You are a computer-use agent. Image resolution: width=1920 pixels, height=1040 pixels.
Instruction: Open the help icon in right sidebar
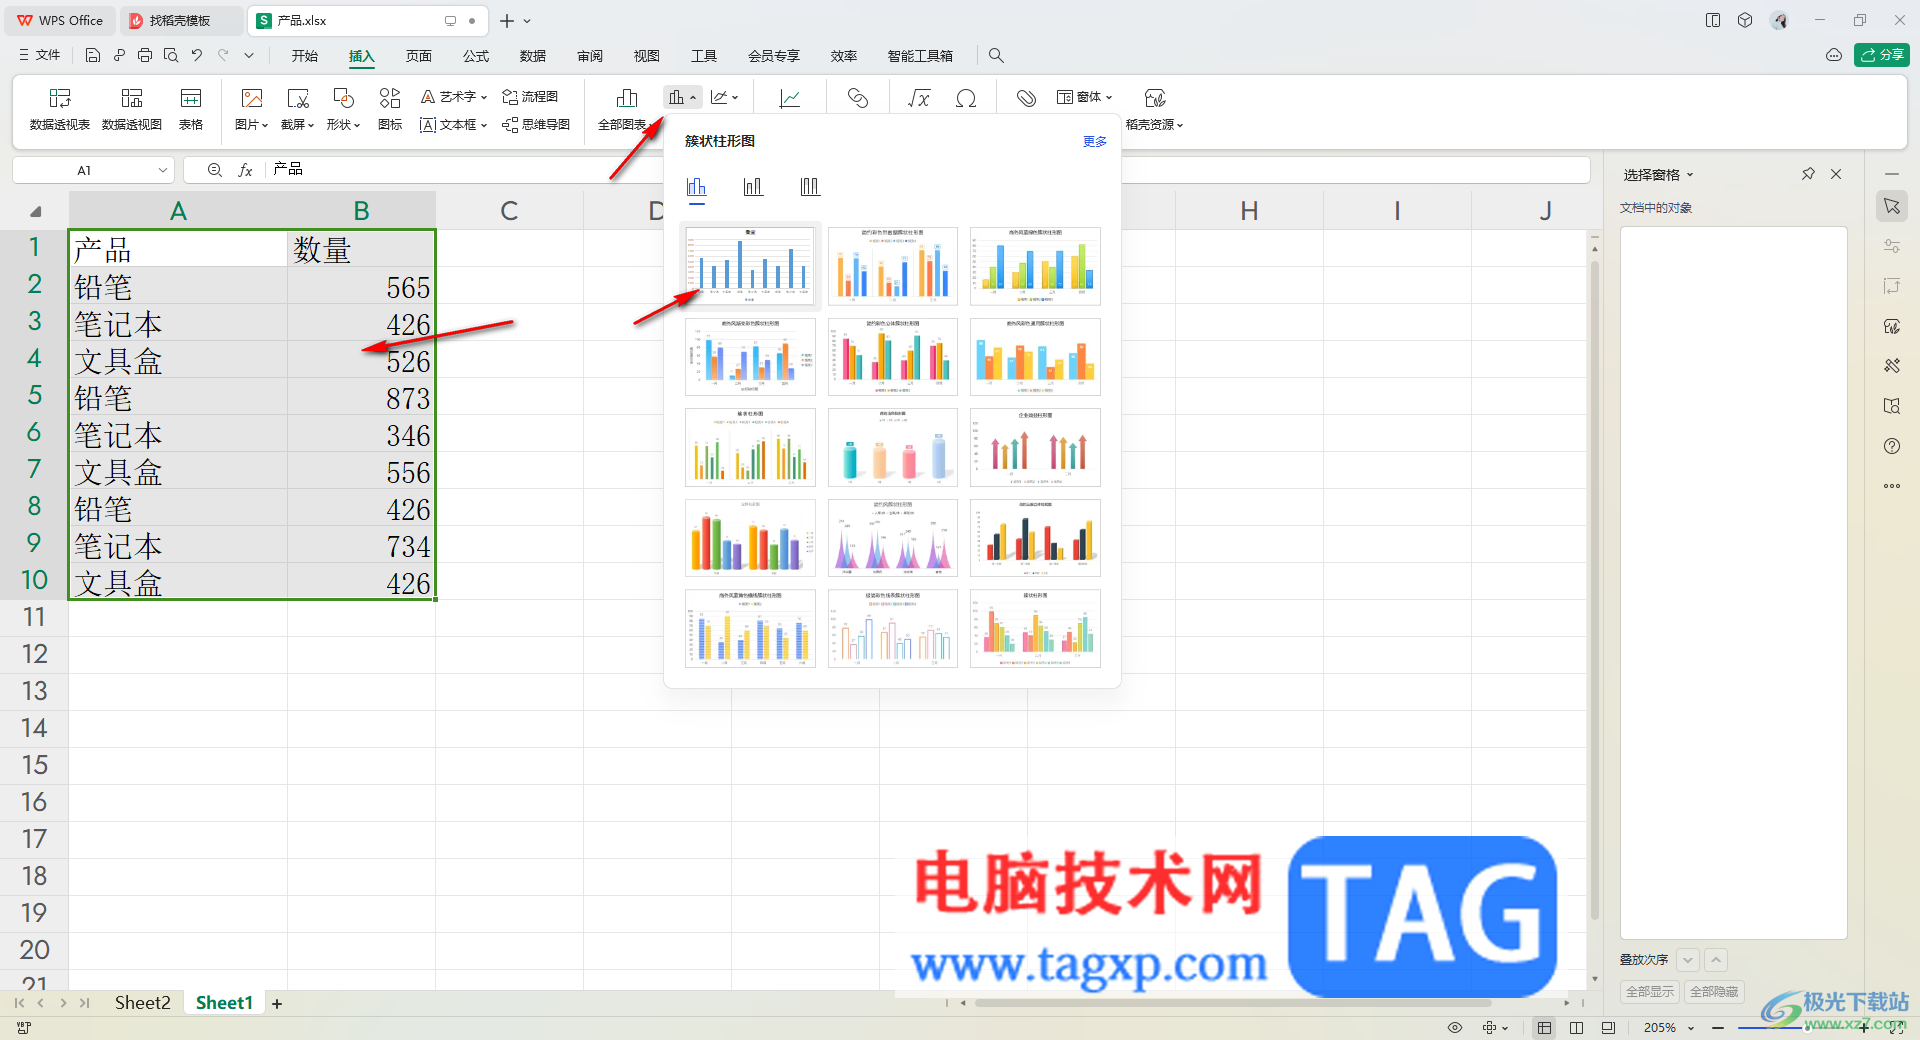point(1892,446)
